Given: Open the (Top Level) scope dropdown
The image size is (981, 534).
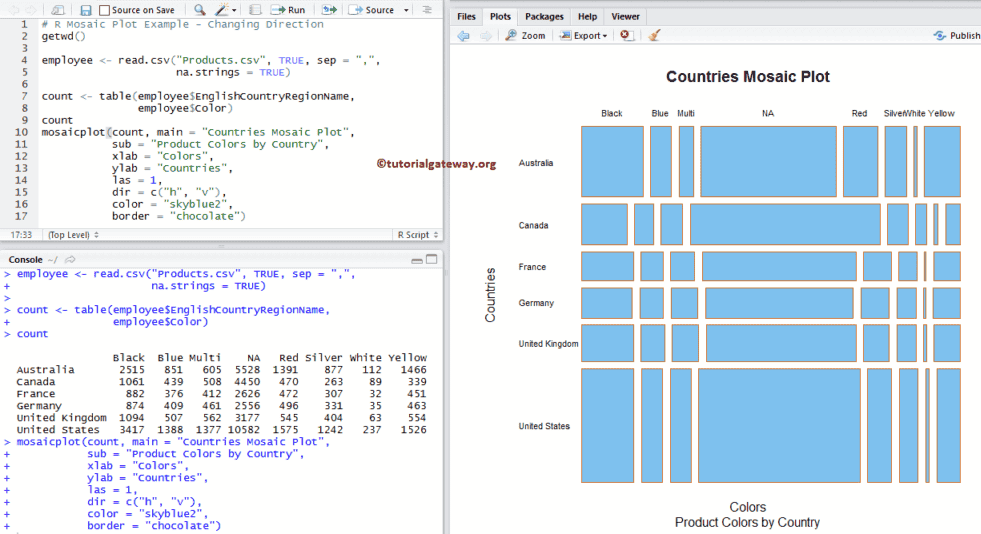Looking at the screenshot, I should tap(70, 235).
